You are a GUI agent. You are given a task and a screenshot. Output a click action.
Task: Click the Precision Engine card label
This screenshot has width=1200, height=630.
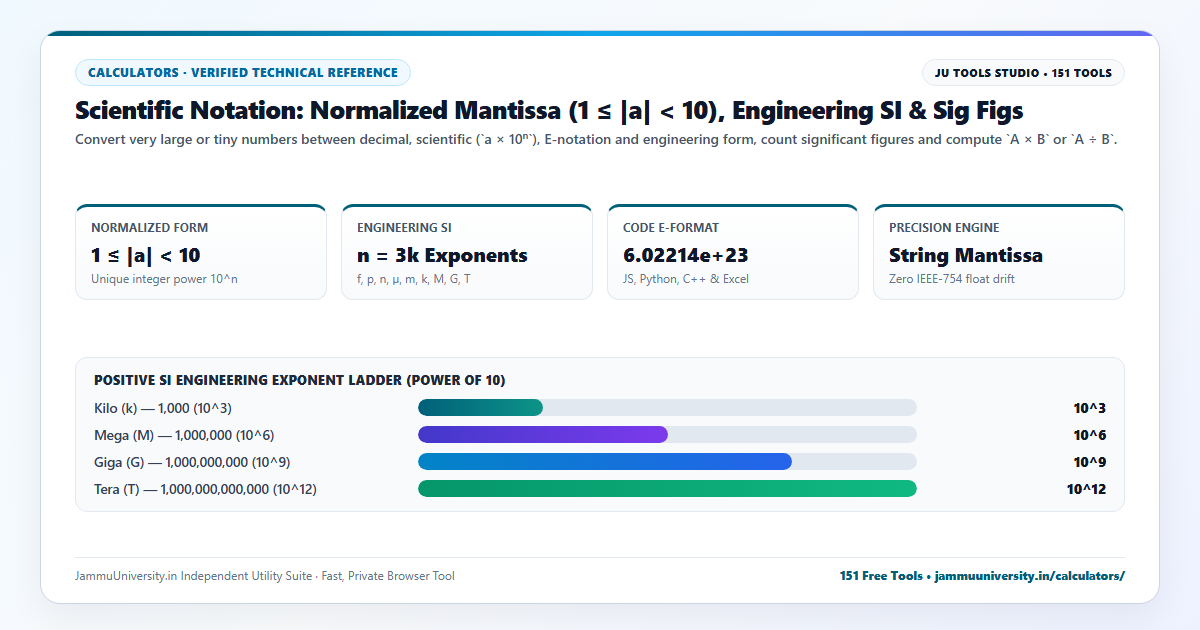944,228
